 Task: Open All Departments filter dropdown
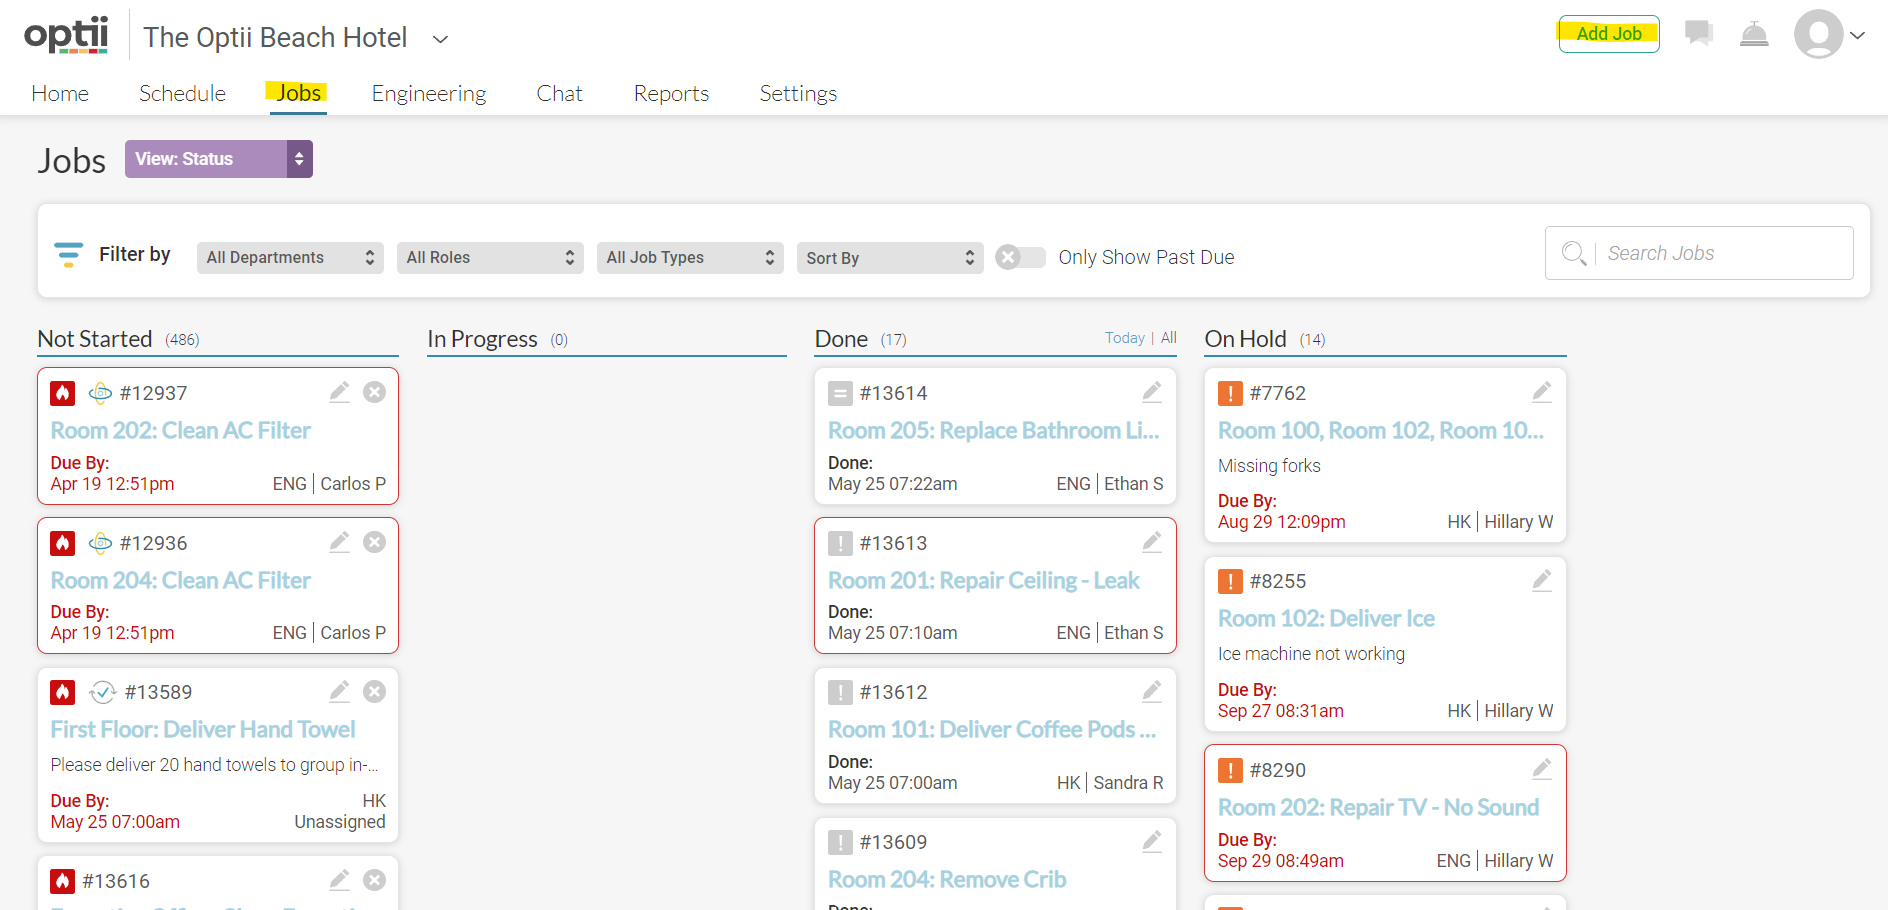(290, 258)
